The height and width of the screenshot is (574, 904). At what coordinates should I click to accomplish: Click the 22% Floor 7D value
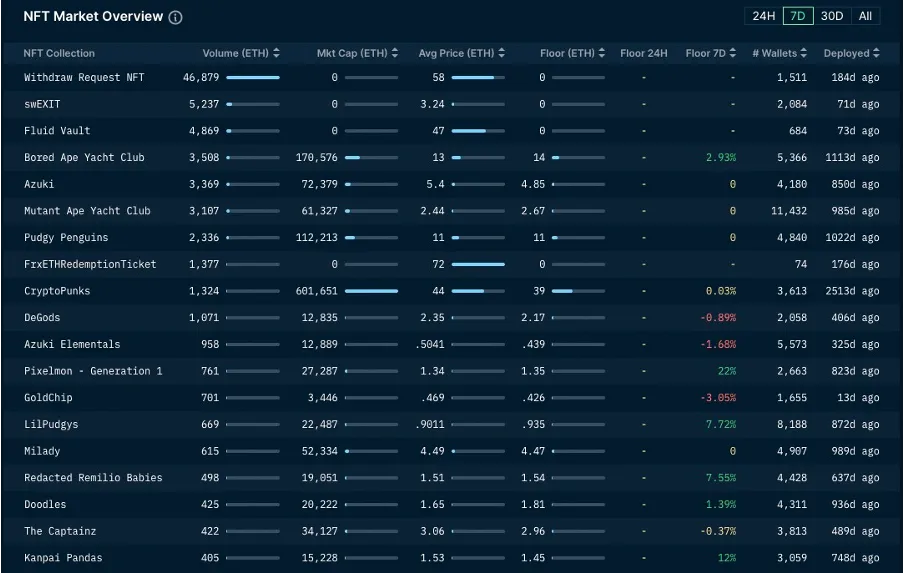coord(727,371)
